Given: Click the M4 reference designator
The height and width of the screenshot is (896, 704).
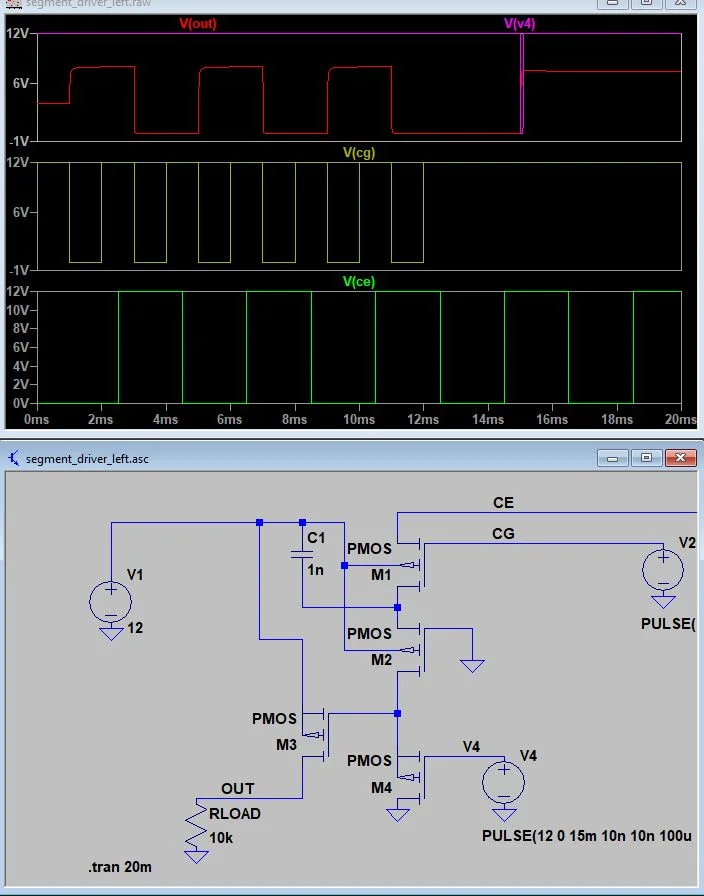Looking at the screenshot, I should coord(381,788).
